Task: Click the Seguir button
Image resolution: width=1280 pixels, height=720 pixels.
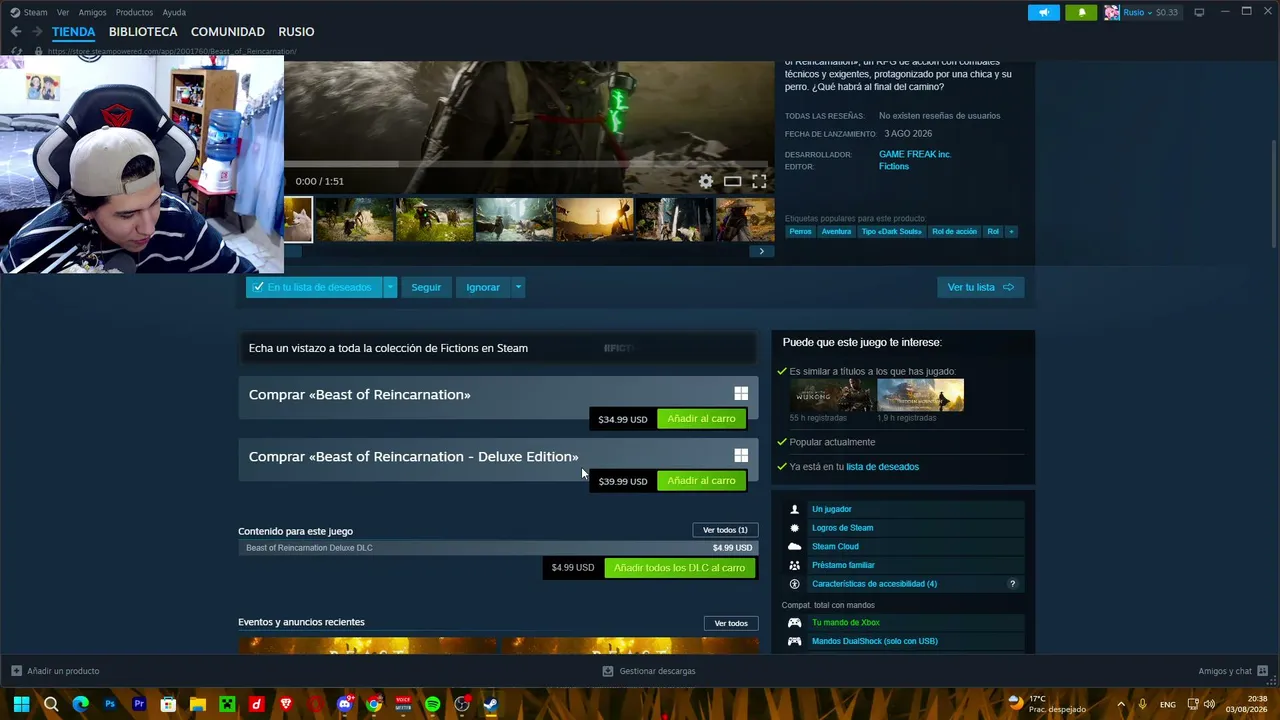Action: tap(426, 287)
